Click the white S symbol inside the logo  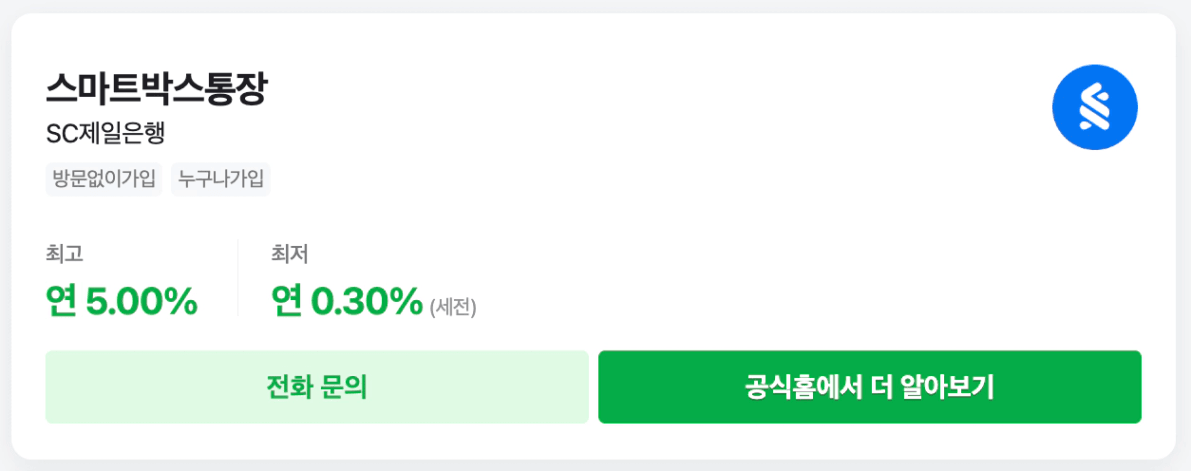point(1096,107)
